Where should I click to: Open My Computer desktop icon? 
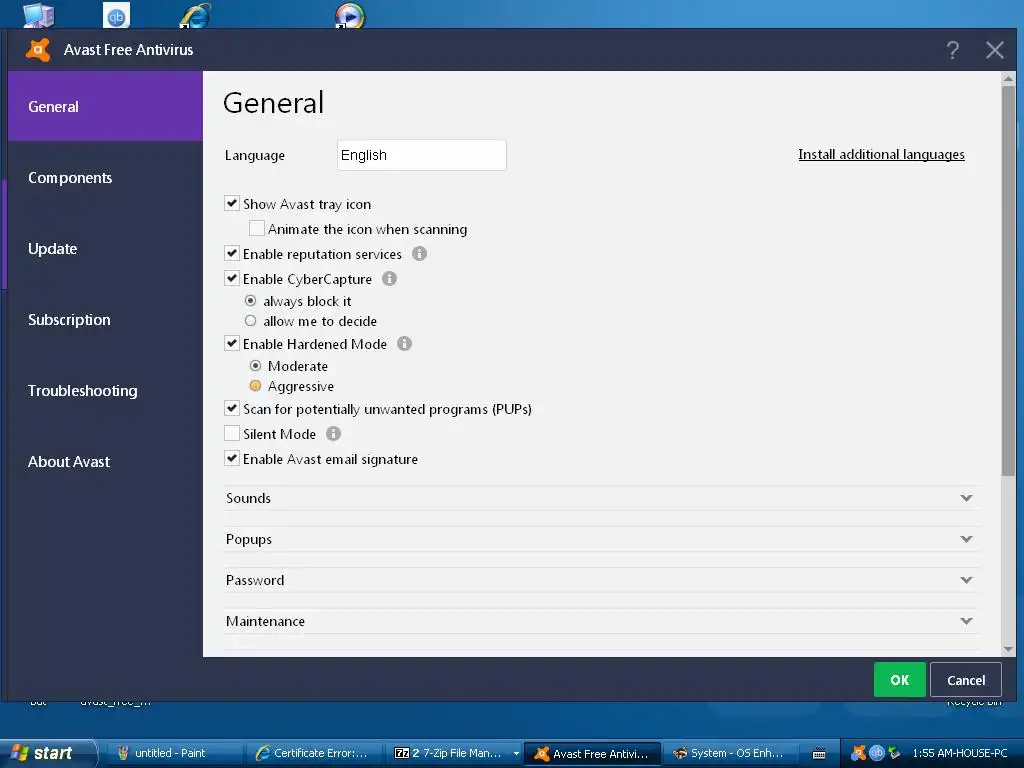pyautogui.click(x=39, y=14)
